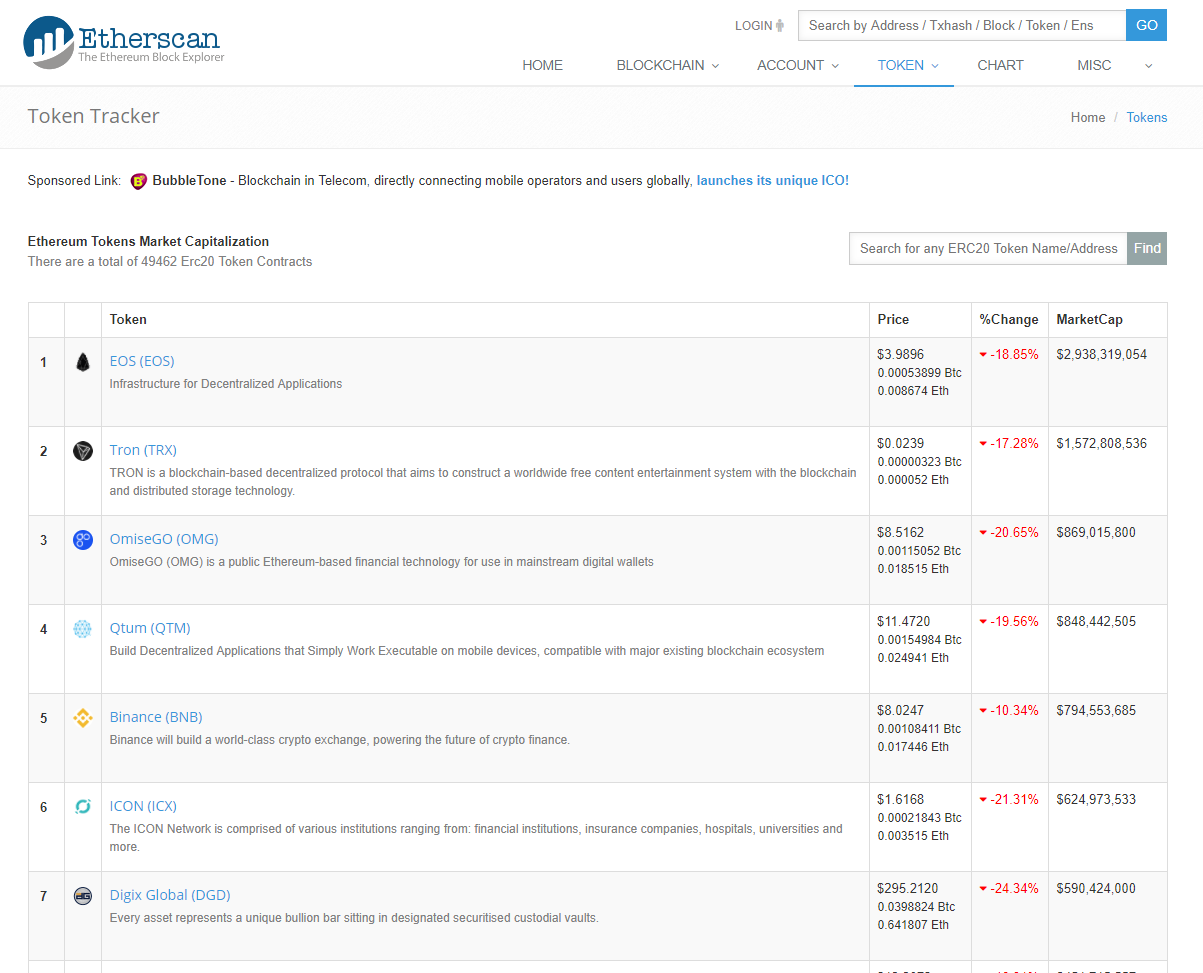Click the LOGIN link
Screen dimensions: 1203x973
tap(753, 26)
